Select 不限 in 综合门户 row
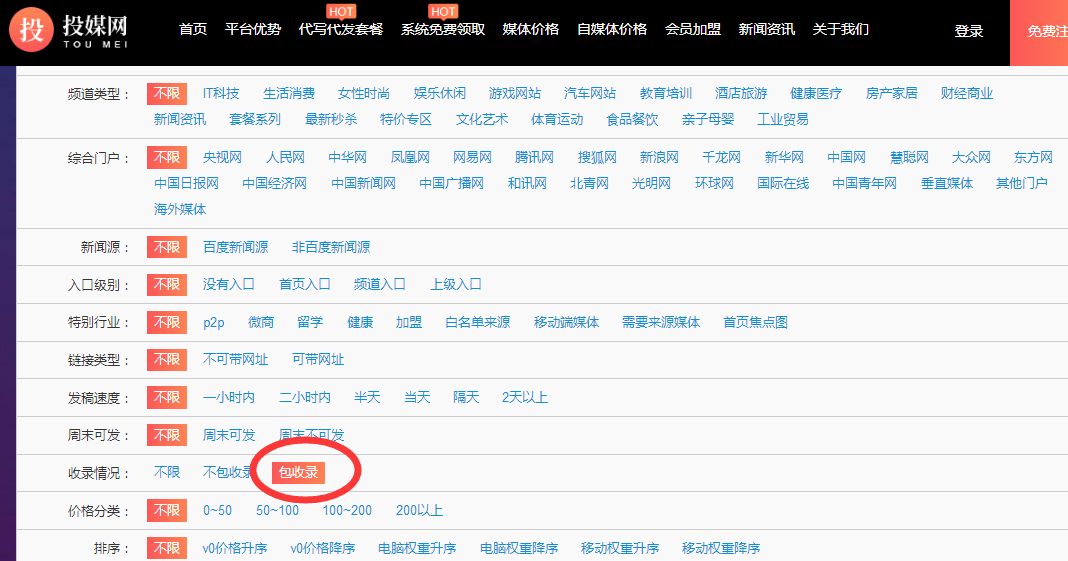1068x561 pixels. pyautogui.click(x=167, y=157)
